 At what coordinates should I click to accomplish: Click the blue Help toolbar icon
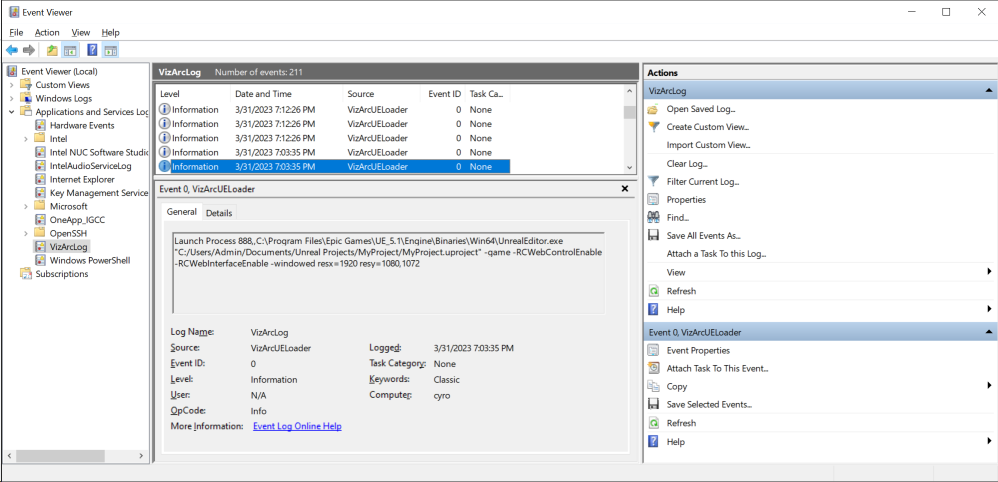pyautogui.click(x=92, y=50)
